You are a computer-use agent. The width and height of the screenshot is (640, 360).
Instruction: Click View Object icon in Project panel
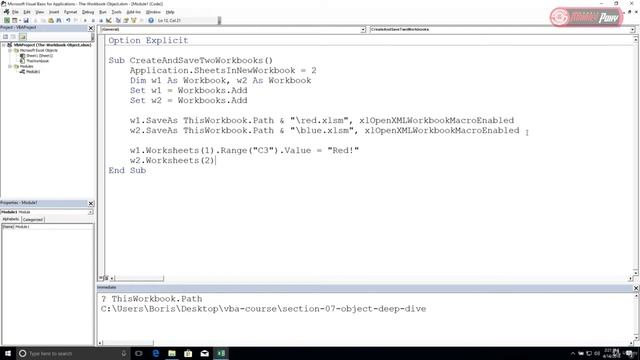[13, 37]
